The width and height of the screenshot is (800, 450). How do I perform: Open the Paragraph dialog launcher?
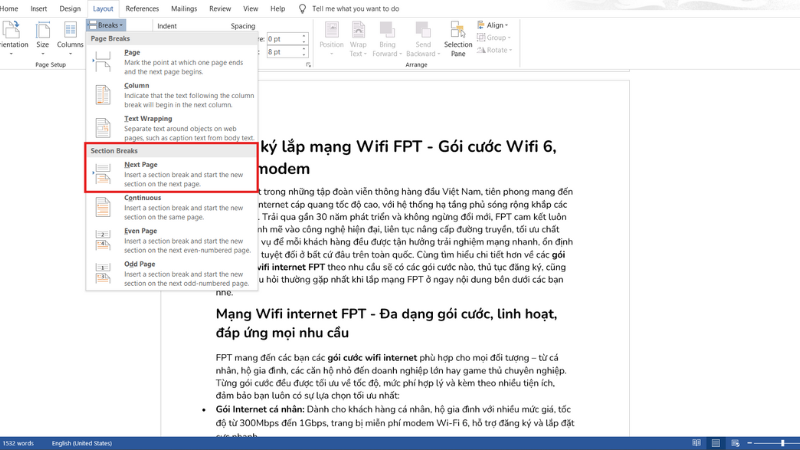308,65
